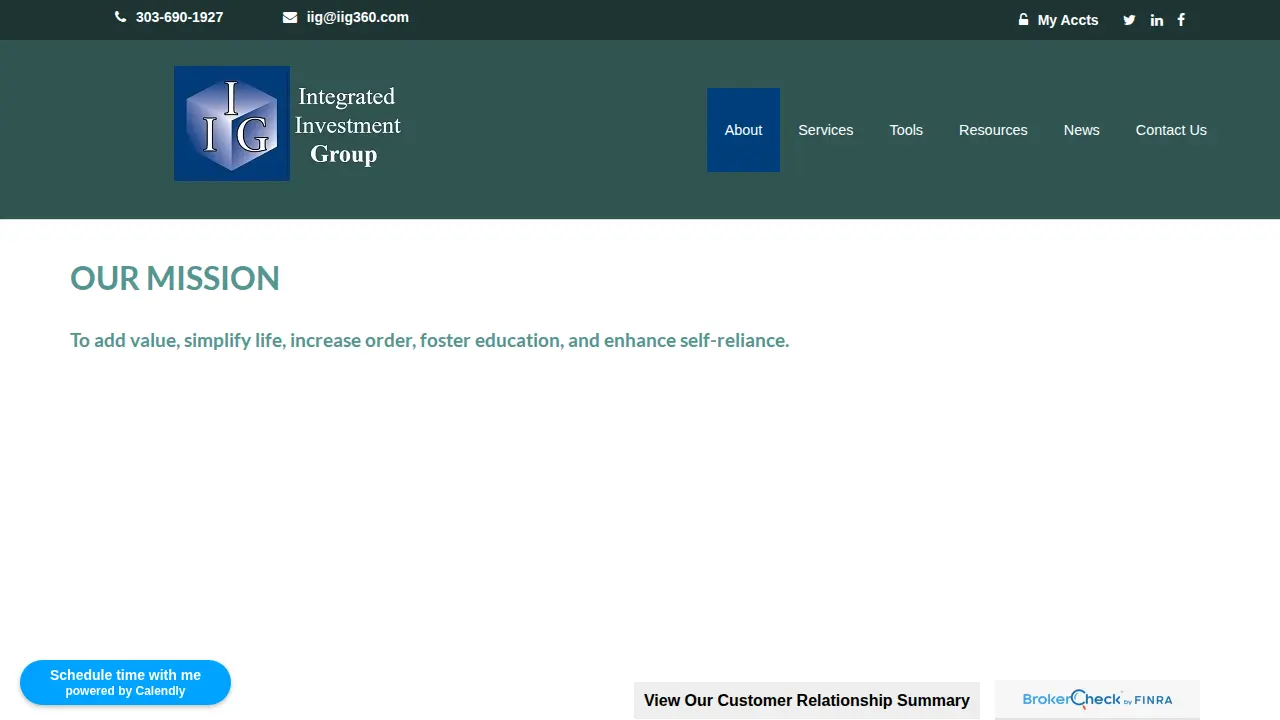1280x720 pixels.
Task: View Our Customer Relationship Summary
Action: tap(807, 700)
